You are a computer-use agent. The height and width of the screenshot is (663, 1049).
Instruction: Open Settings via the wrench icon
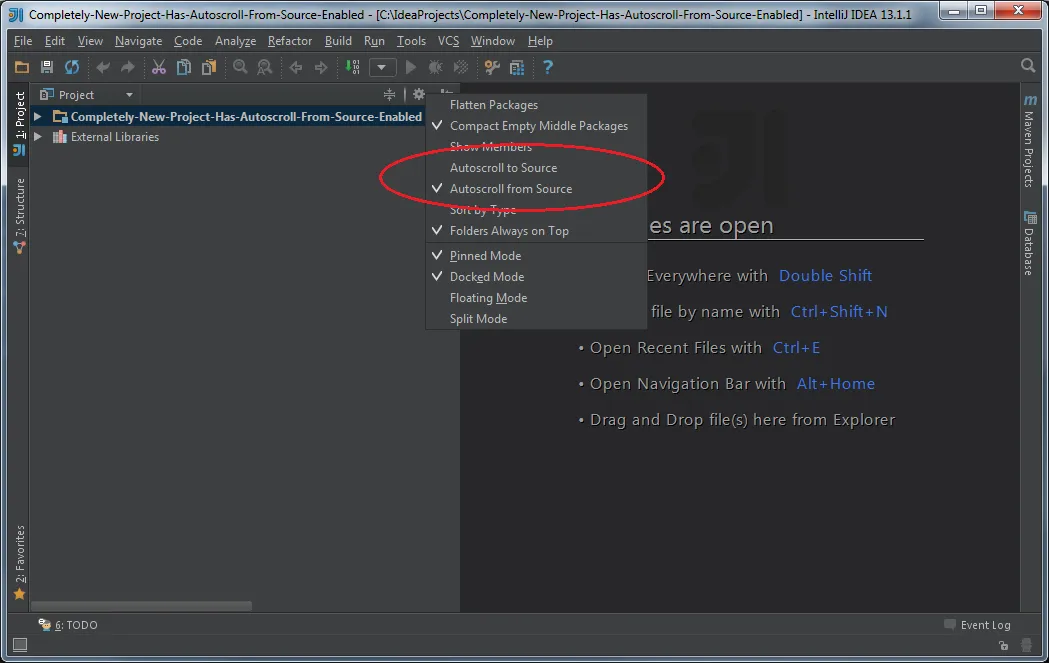tap(492, 67)
